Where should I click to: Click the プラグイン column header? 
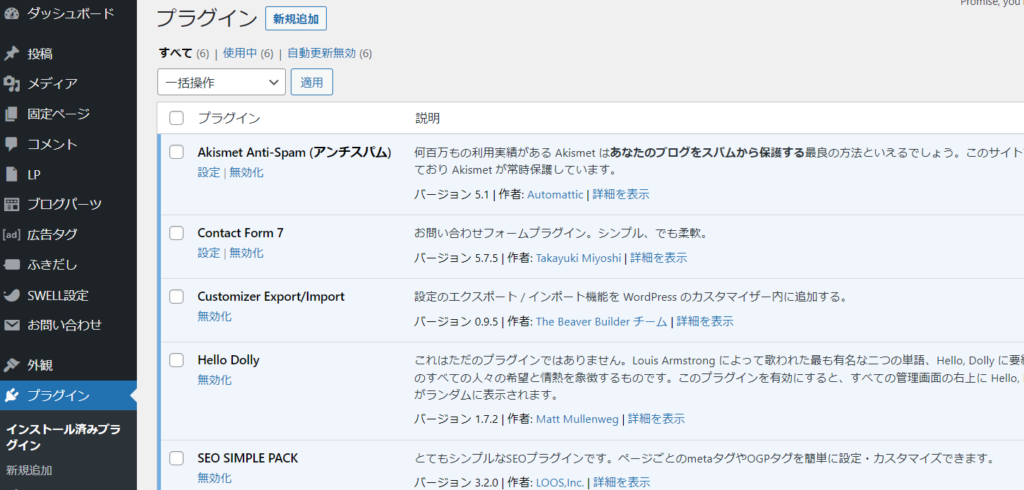pos(229,118)
